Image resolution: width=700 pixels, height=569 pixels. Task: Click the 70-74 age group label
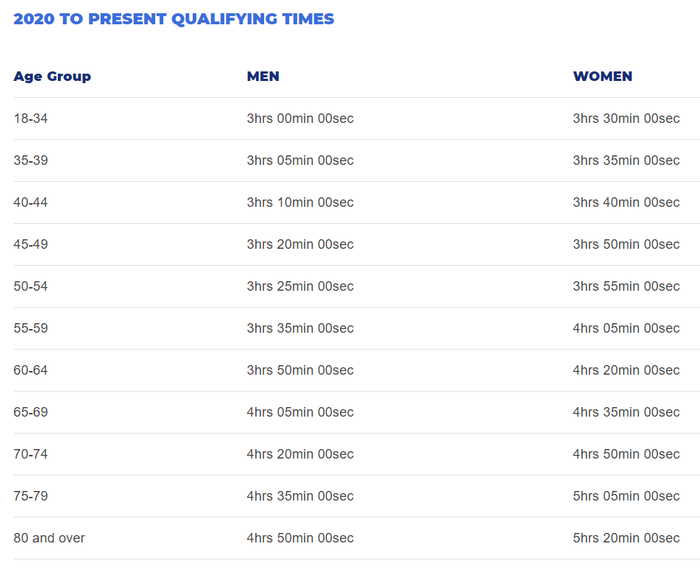click(x=29, y=454)
